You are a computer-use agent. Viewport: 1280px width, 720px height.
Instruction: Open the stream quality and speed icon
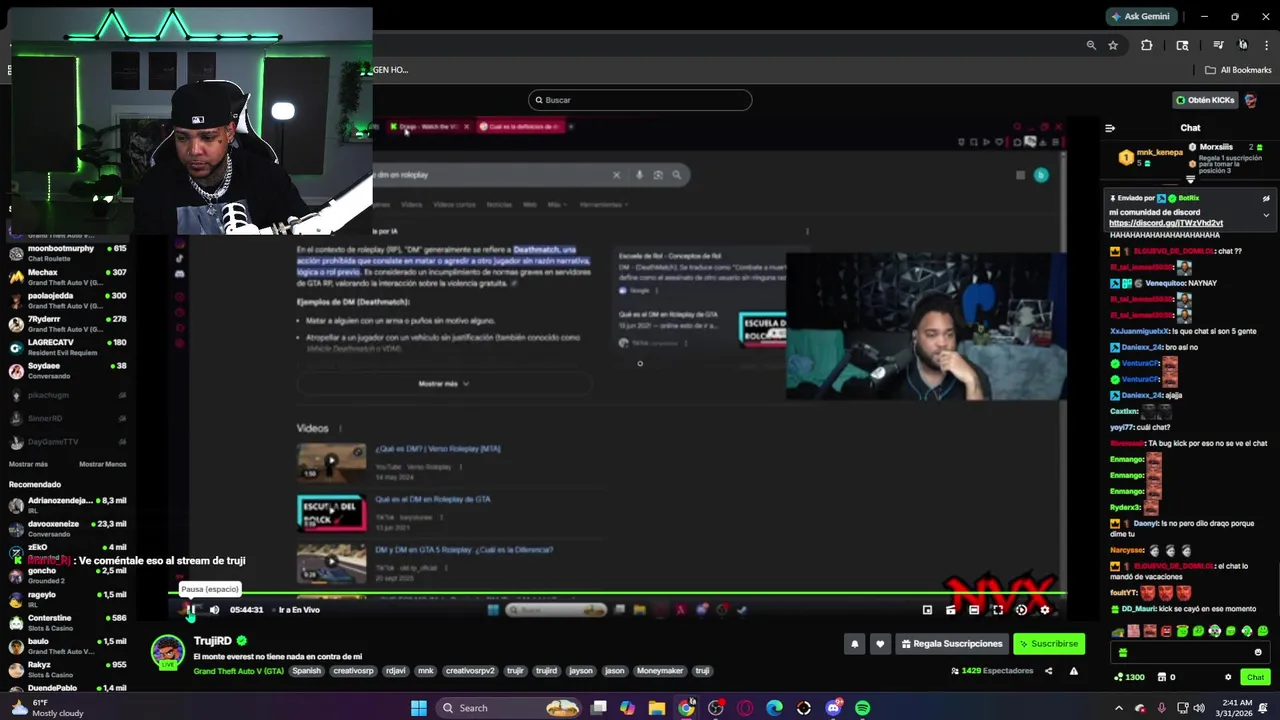click(1021, 610)
